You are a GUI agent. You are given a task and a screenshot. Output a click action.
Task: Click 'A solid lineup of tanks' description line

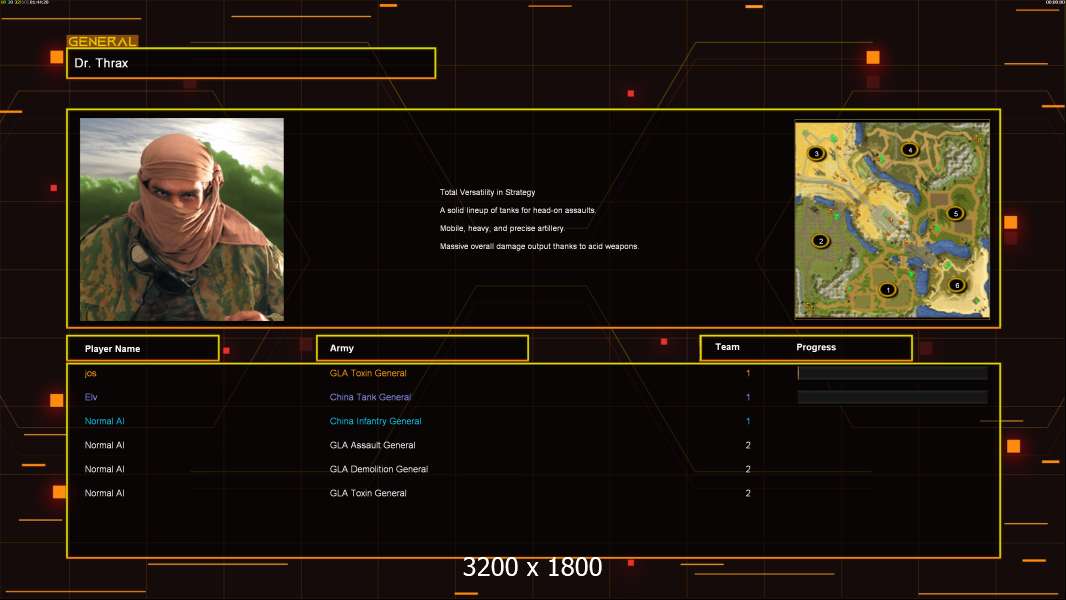[518, 210]
